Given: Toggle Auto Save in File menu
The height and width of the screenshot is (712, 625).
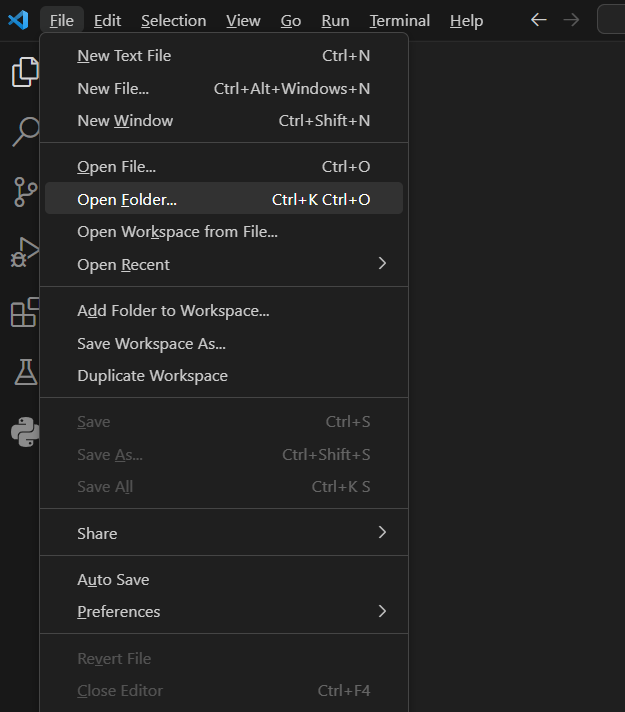Looking at the screenshot, I should 224,579.
